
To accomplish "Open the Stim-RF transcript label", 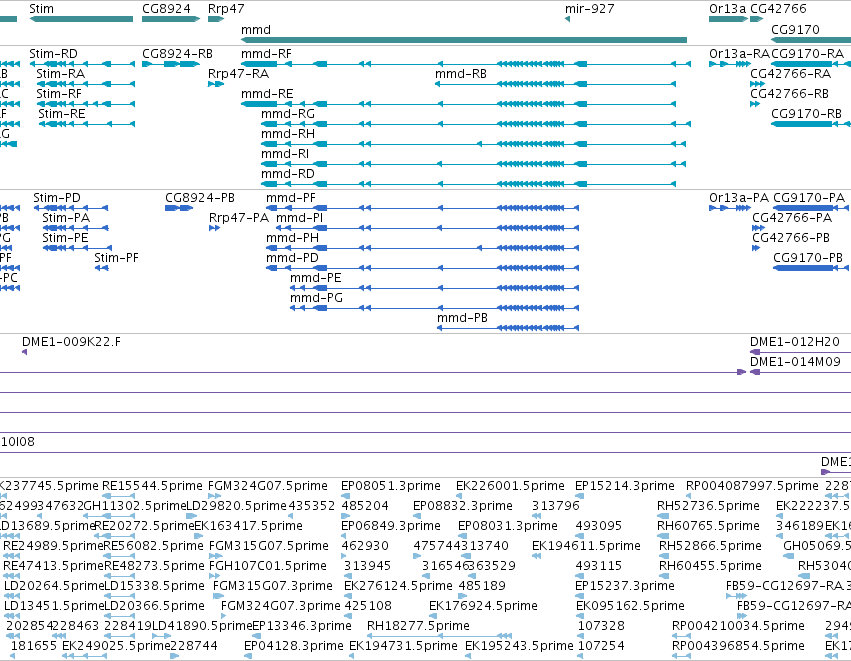I will [x=59, y=94].
